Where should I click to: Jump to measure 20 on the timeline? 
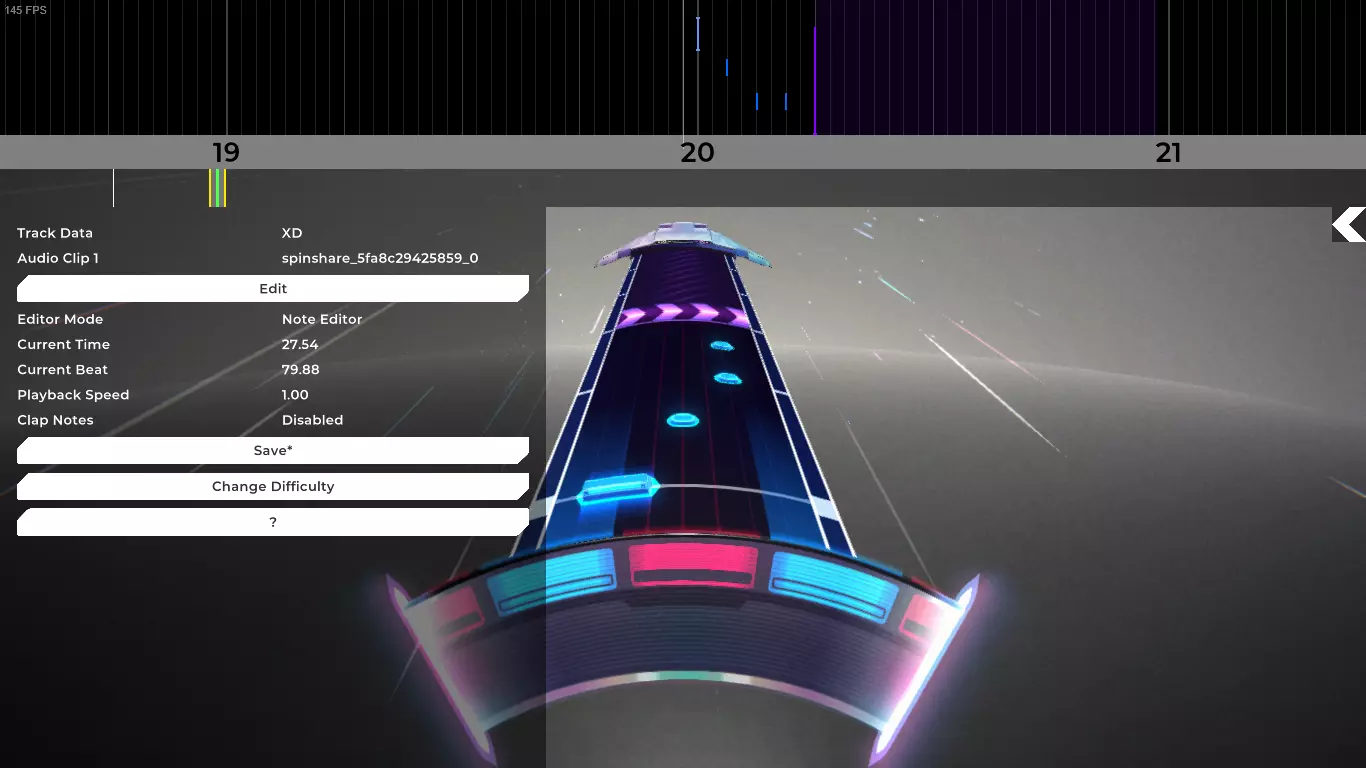click(697, 152)
